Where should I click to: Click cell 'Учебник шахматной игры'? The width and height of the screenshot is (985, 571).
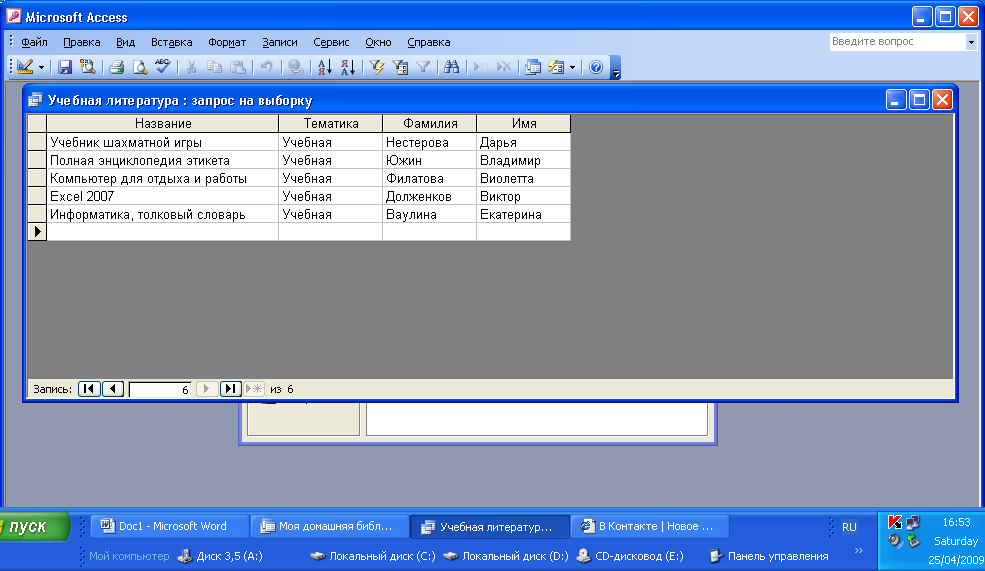pyautogui.click(x=163, y=142)
